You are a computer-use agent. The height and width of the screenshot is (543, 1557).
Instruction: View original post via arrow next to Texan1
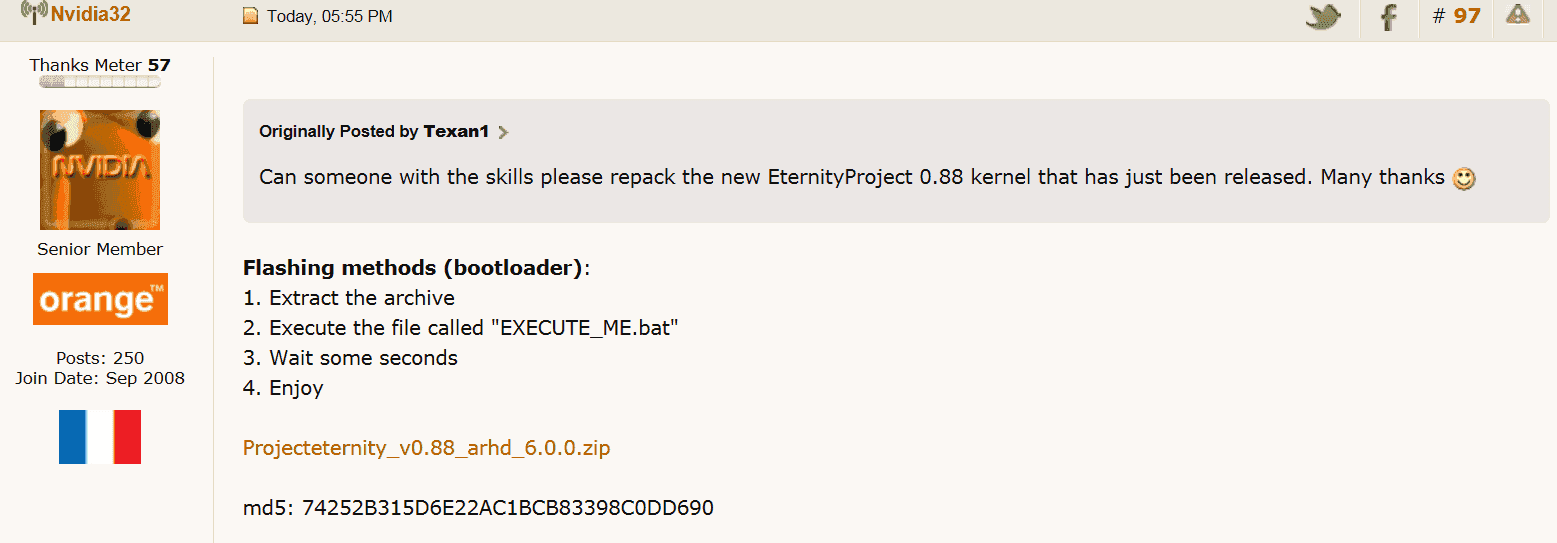point(503,132)
